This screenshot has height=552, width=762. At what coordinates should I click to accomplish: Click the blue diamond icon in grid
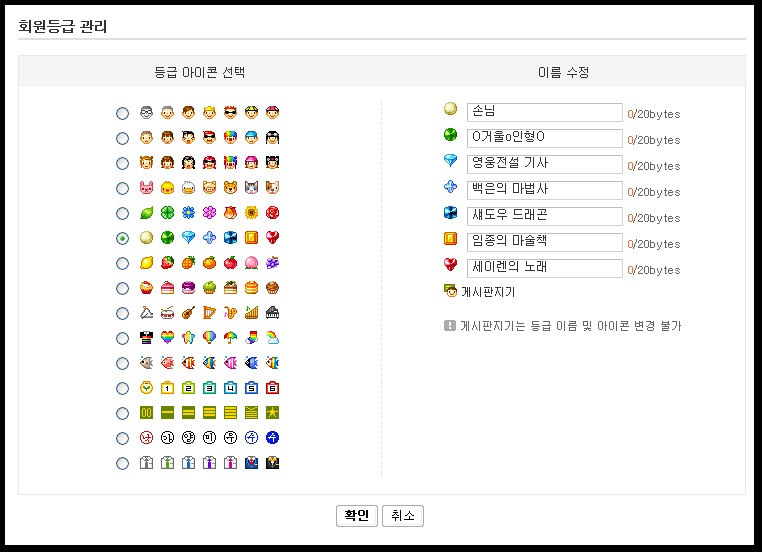pos(189,238)
